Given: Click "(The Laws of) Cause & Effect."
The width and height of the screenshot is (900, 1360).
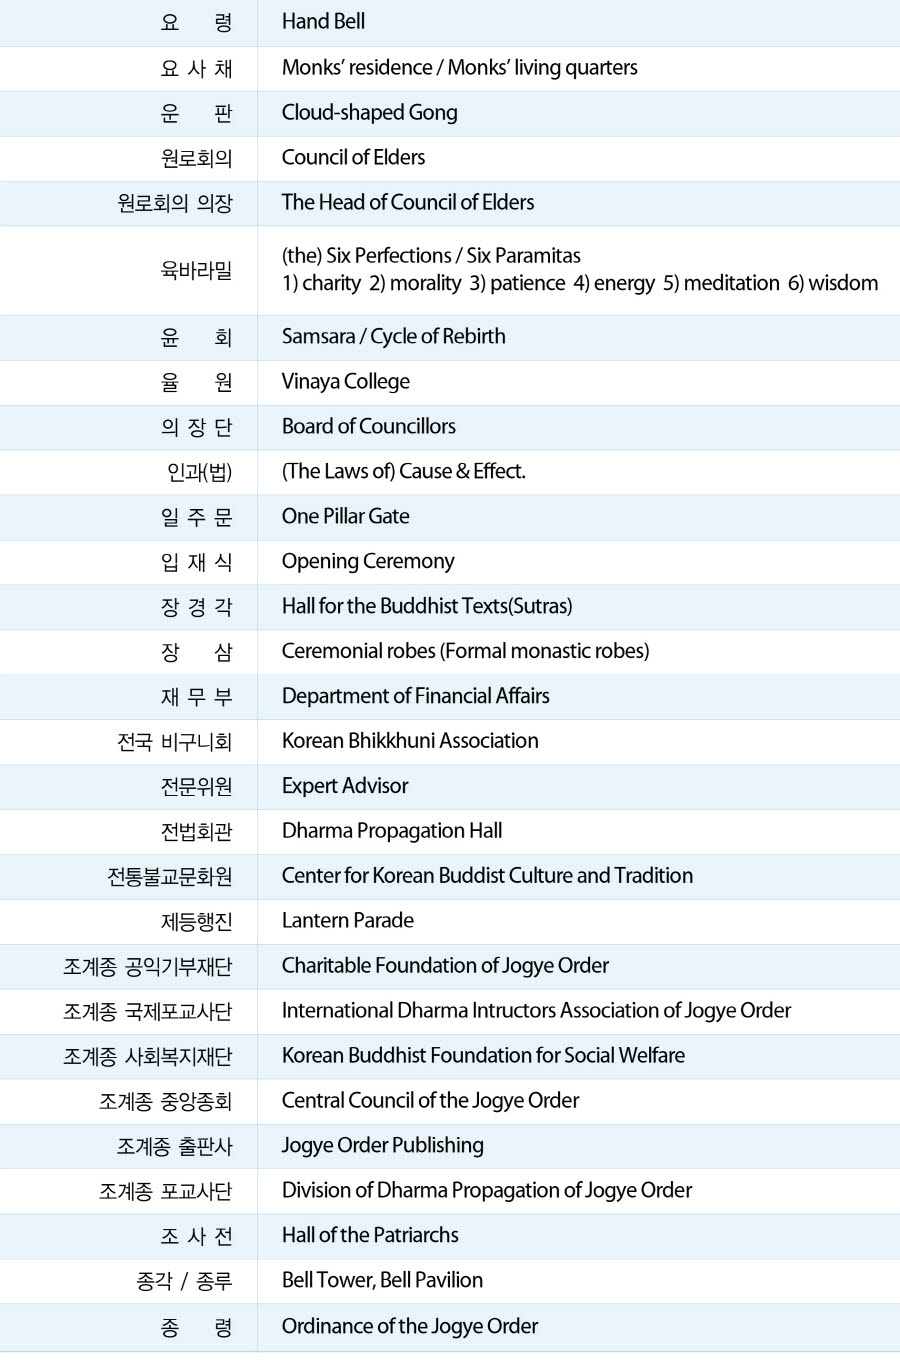Looking at the screenshot, I should pyautogui.click(x=403, y=472).
